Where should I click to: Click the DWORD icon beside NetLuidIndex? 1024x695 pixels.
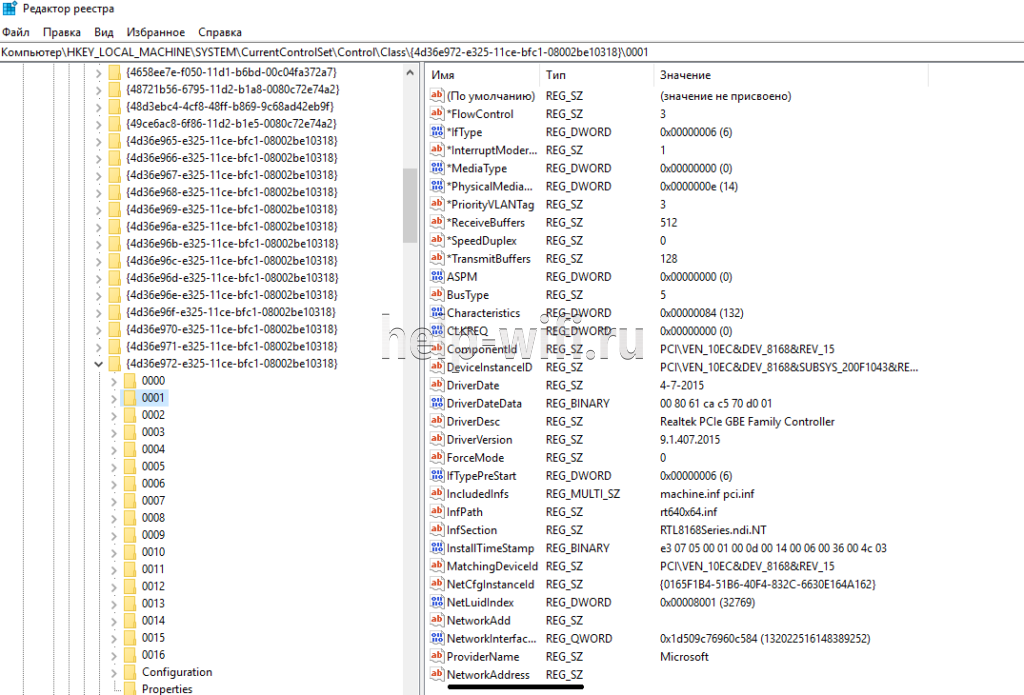pyautogui.click(x=436, y=603)
